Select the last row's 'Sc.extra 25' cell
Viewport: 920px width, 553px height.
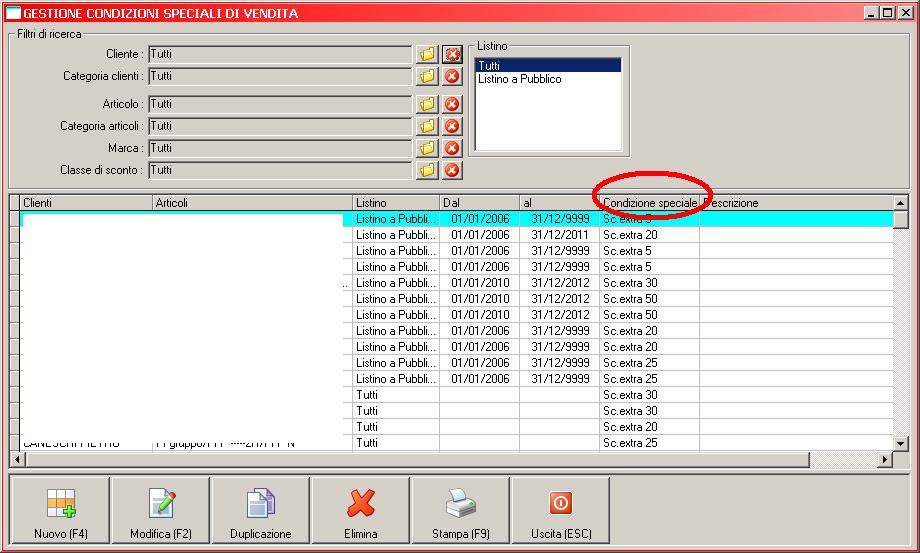(649, 443)
